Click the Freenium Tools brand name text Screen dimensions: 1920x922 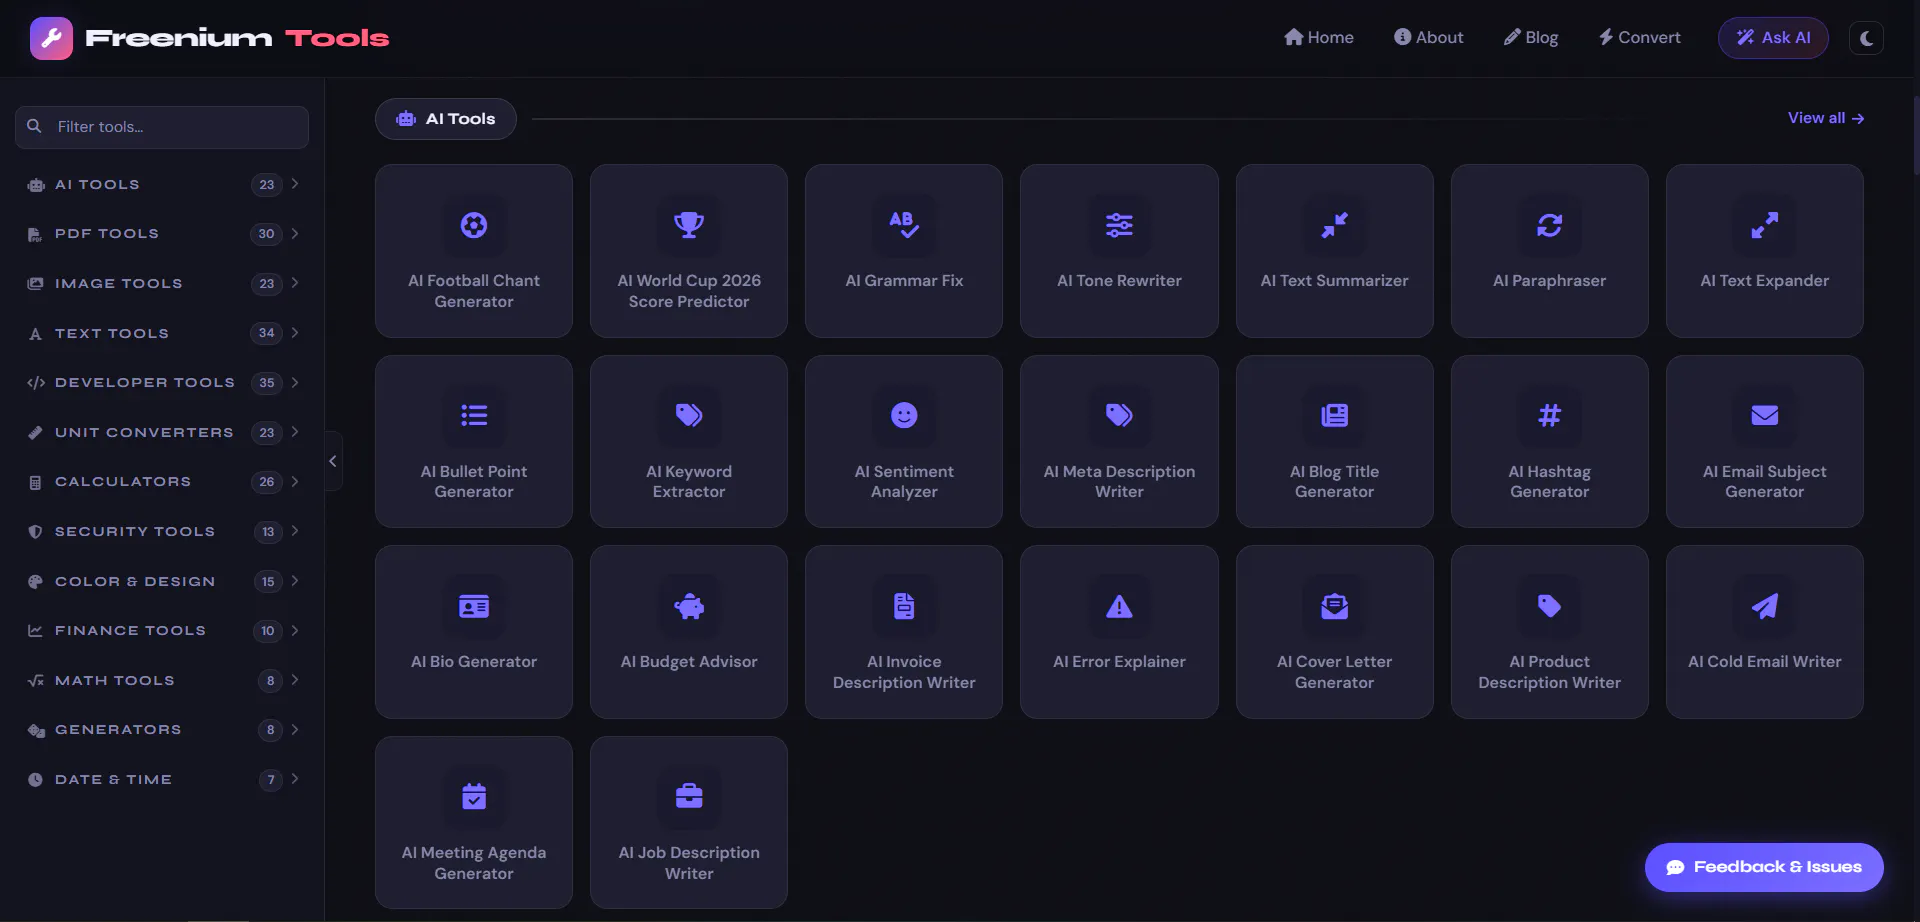[237, 38]
